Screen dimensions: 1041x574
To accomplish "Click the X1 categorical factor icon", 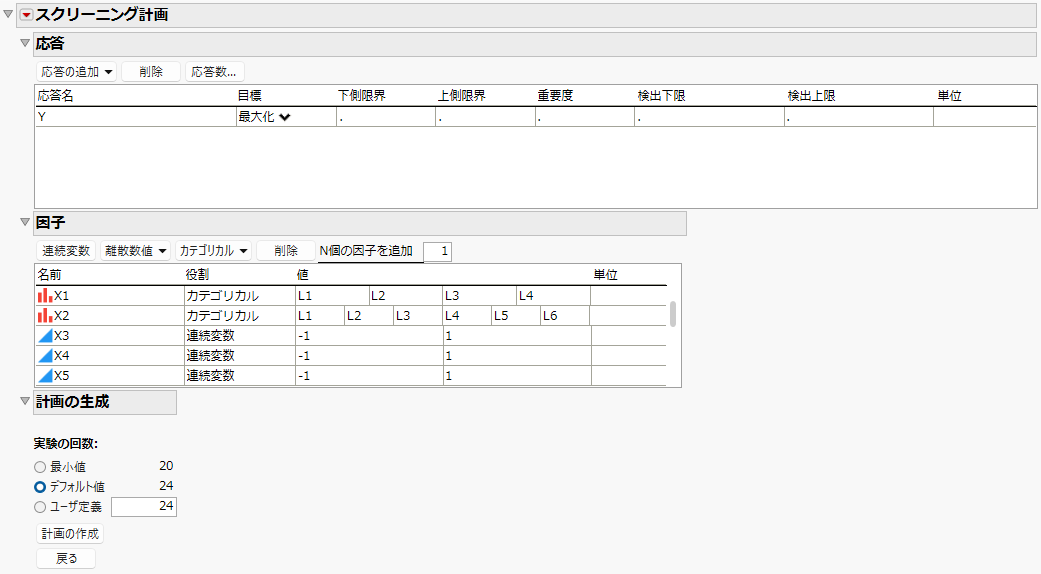I will tap(44, 295).
